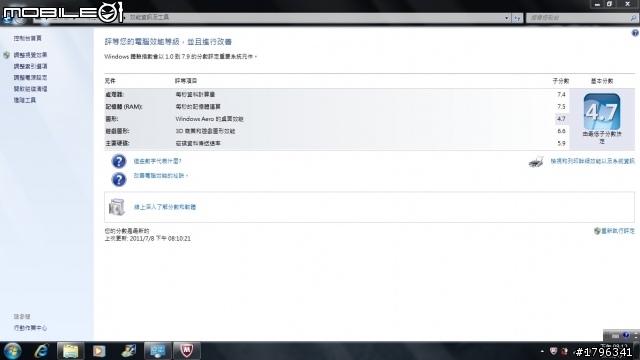Click the 基本分數 column header
Viewport: 640px width, 360px height.
tap(602, 81)
